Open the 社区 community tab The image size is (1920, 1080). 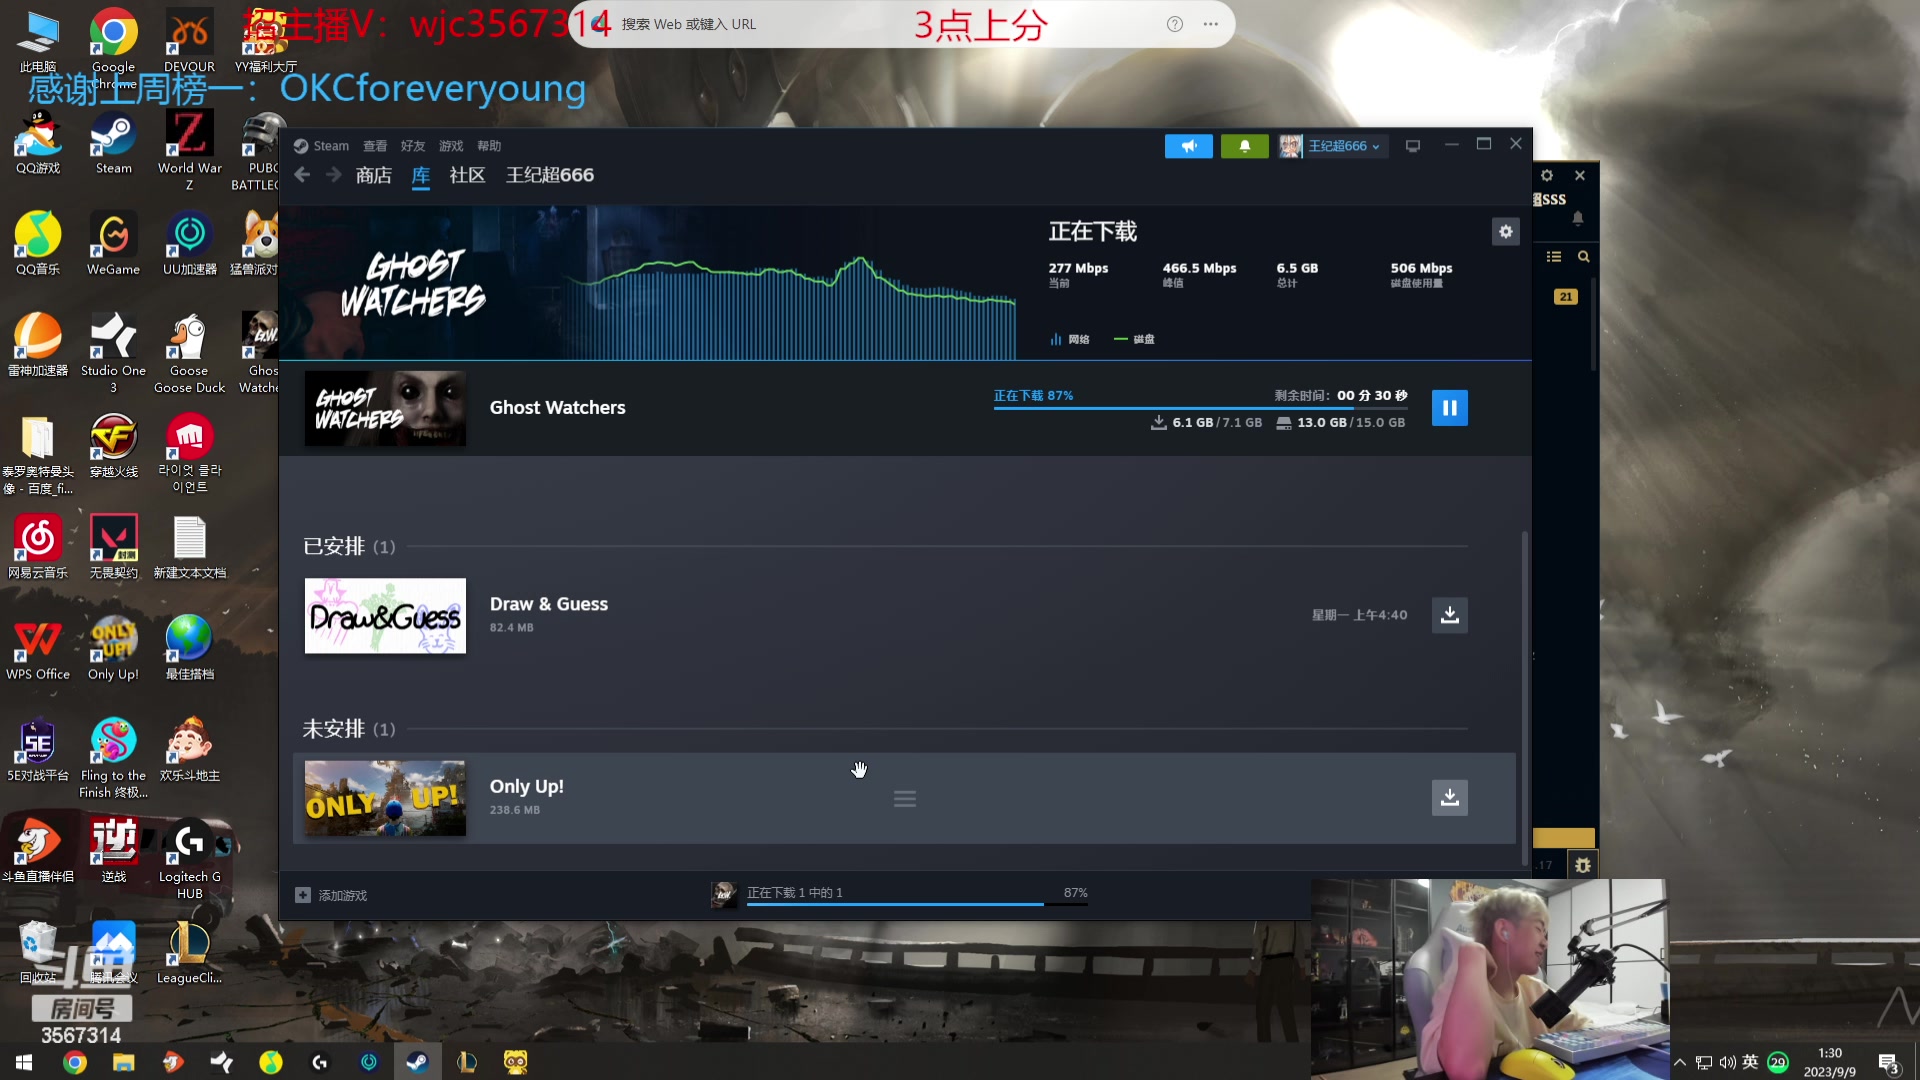pyautogui.click(x=467, y=175)
